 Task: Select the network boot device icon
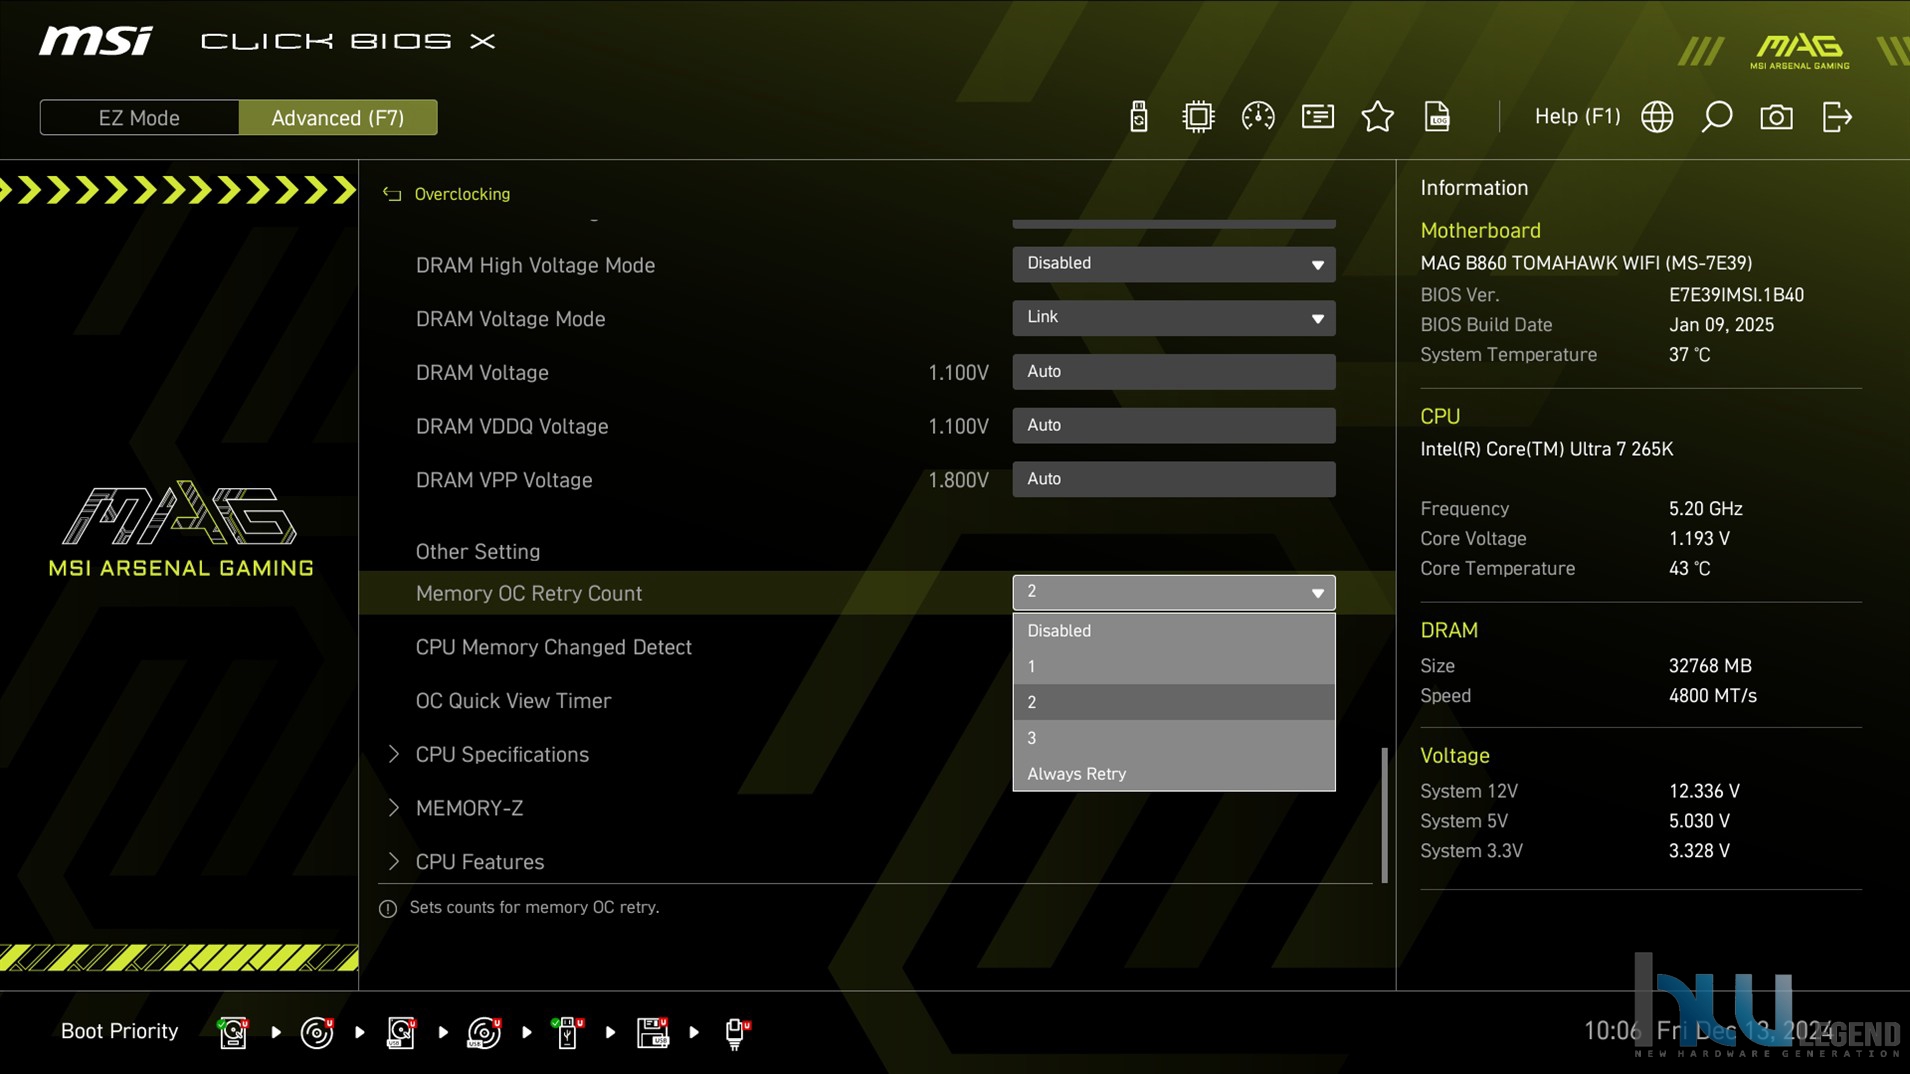pyautogui.click(x=736, y=1032)
